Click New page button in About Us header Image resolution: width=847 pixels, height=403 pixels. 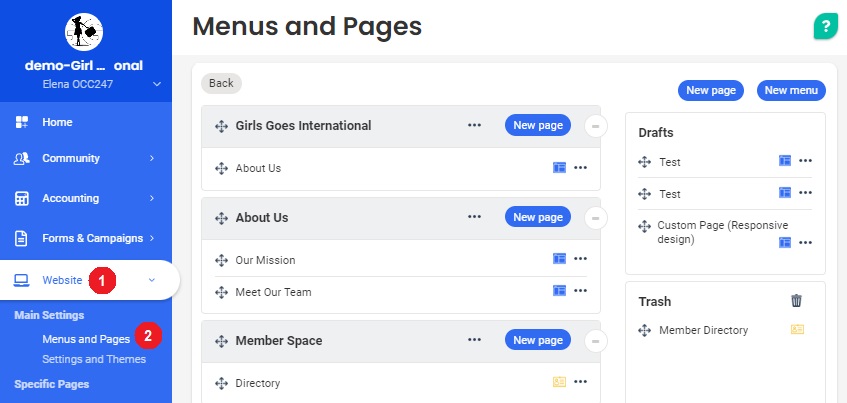tap(537, 217)
